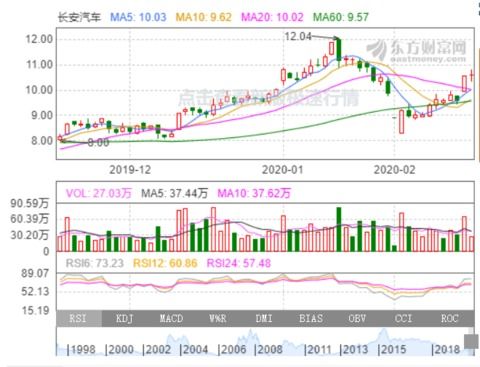
Task: Click the 2006 marker on timeline
Action: coord(232,350)
